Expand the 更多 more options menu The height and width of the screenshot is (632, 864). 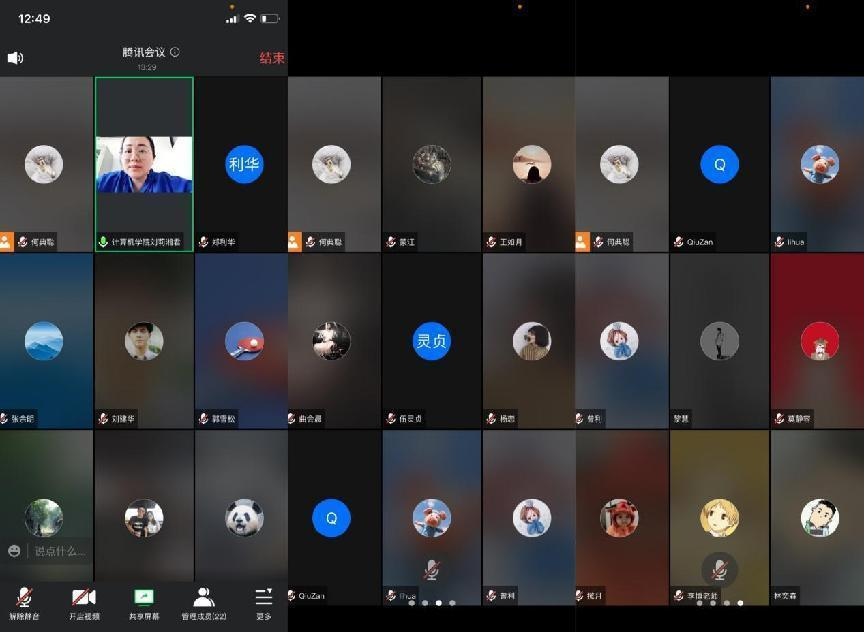263,603
